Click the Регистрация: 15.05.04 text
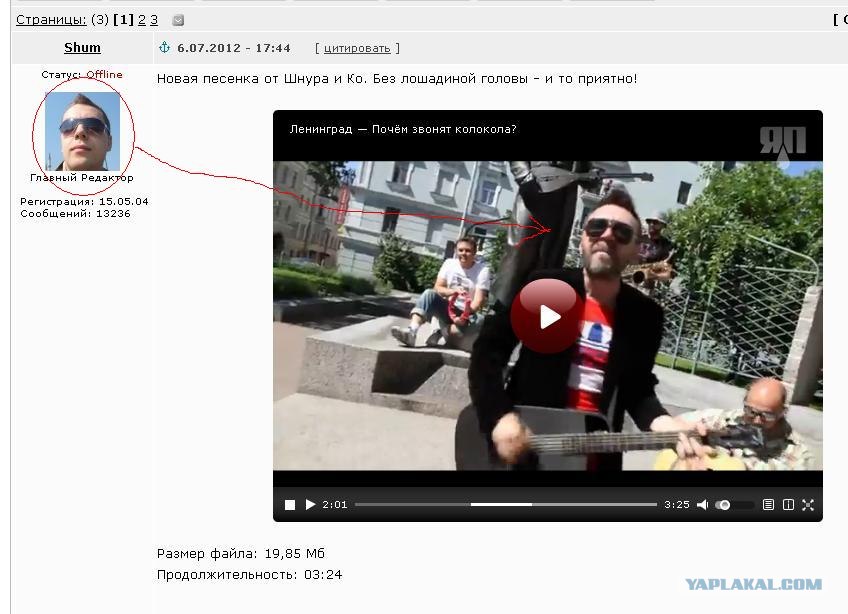Screen dimensions: 848x614 (x=84, y=201)
